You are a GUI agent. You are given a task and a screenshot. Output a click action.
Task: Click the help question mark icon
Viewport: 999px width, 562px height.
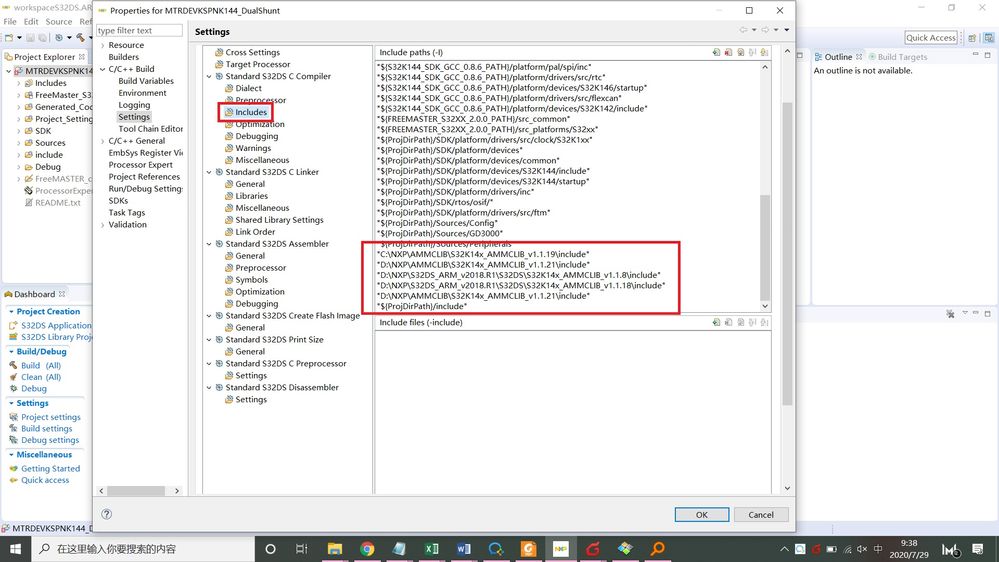pyautogui.click(x=106, y=514)
